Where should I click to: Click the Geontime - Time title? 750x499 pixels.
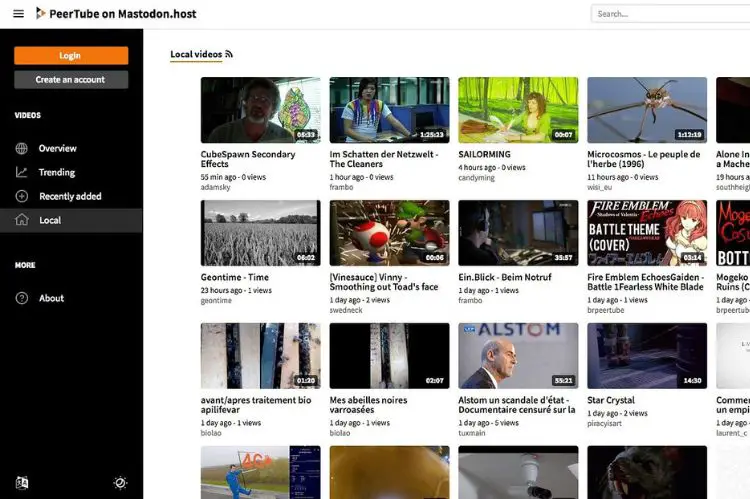click(235, 277)
